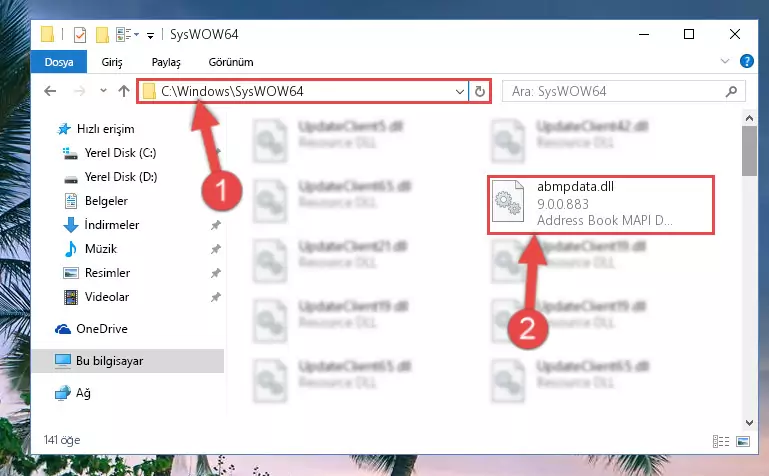Open Resimler folder in sidebar
Image resolution: width=769 pixels, height=476 pixels.
coord(107,273)
